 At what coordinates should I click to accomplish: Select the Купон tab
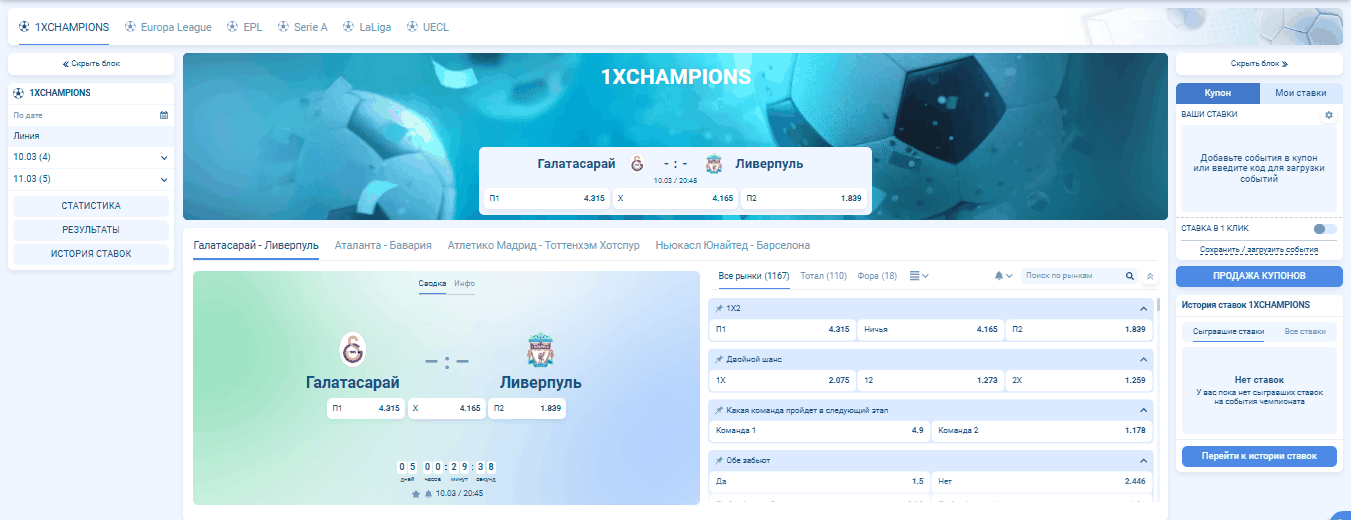coord(1218,92)
